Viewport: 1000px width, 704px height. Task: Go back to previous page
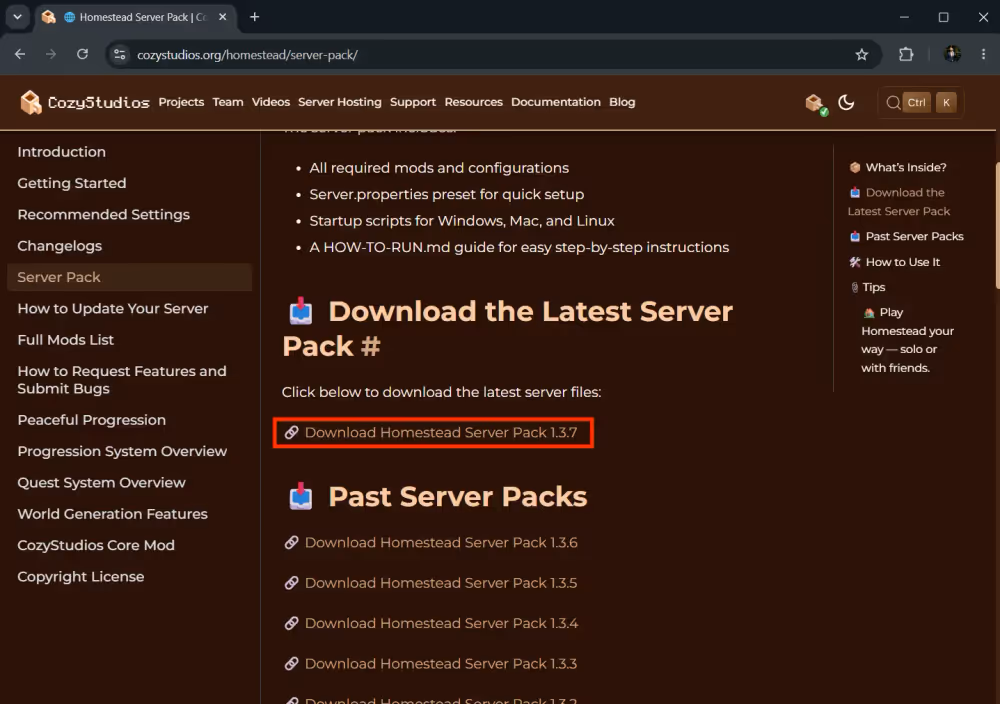tap(20, 54)
